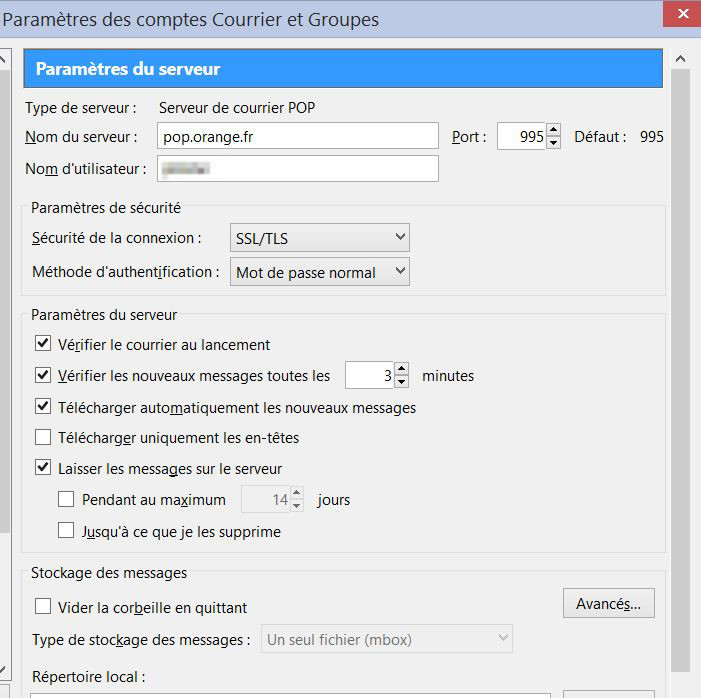Toggle 'Vérifier le courrier au lancement' checkbox
Viewport: 701px width, 698px height.
click(43, 344)
